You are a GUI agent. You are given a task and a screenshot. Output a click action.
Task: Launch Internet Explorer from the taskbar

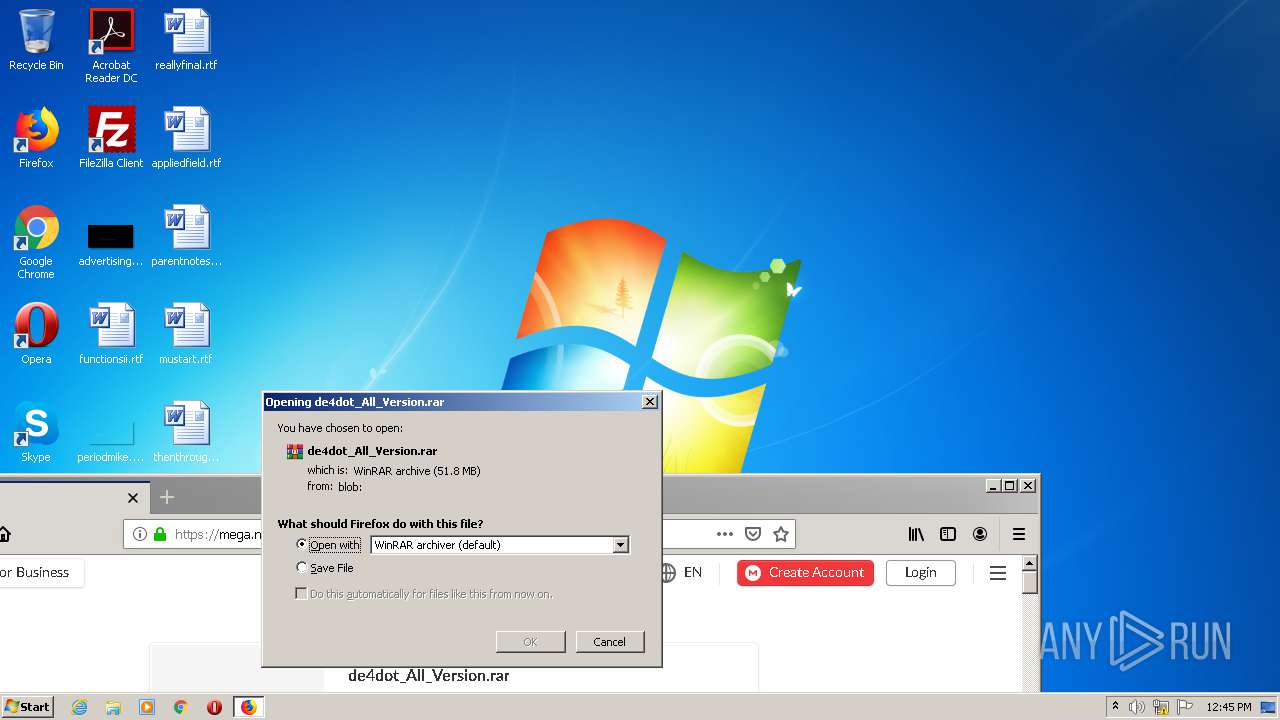point(80,707)
